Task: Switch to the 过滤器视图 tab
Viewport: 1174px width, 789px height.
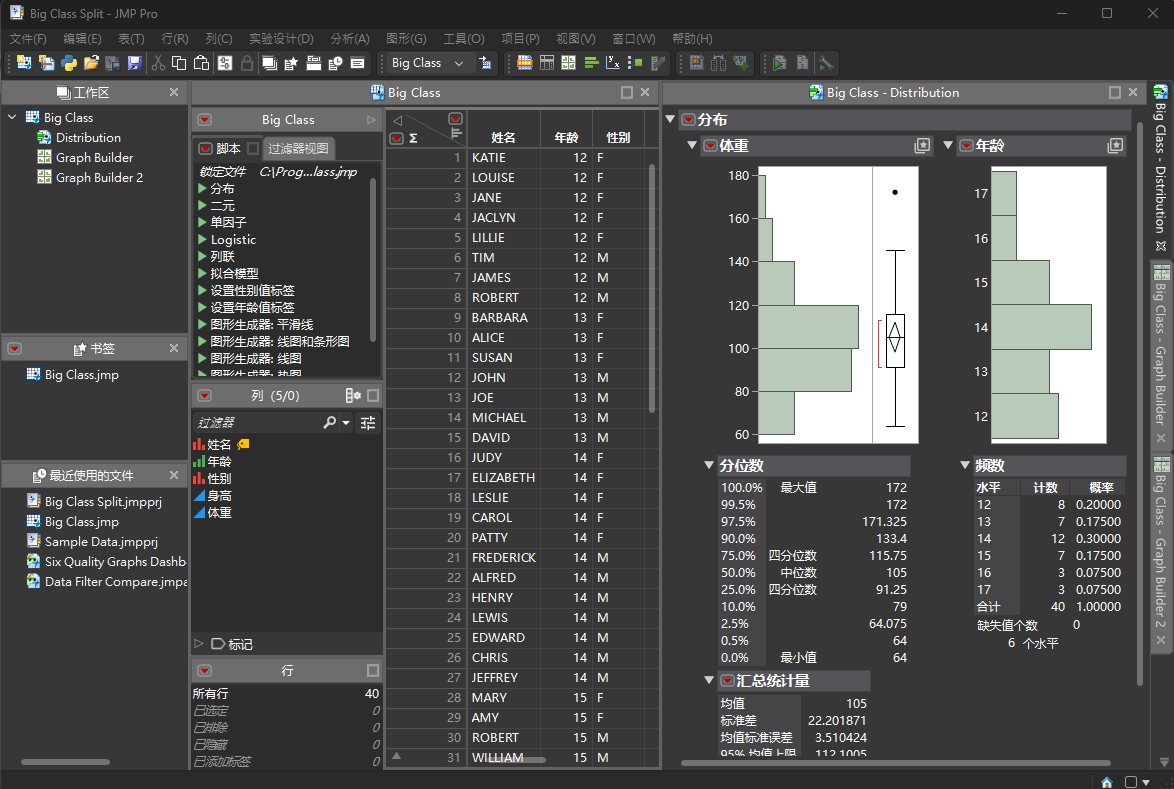Action: tap(298, 148)
